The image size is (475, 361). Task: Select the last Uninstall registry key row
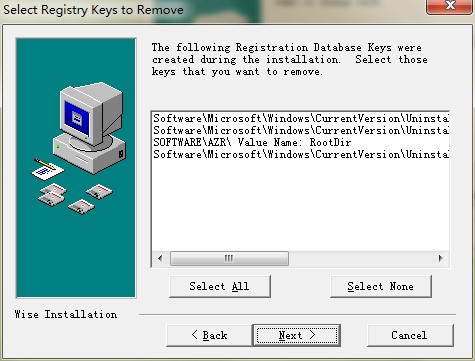[x=300, y=155]
